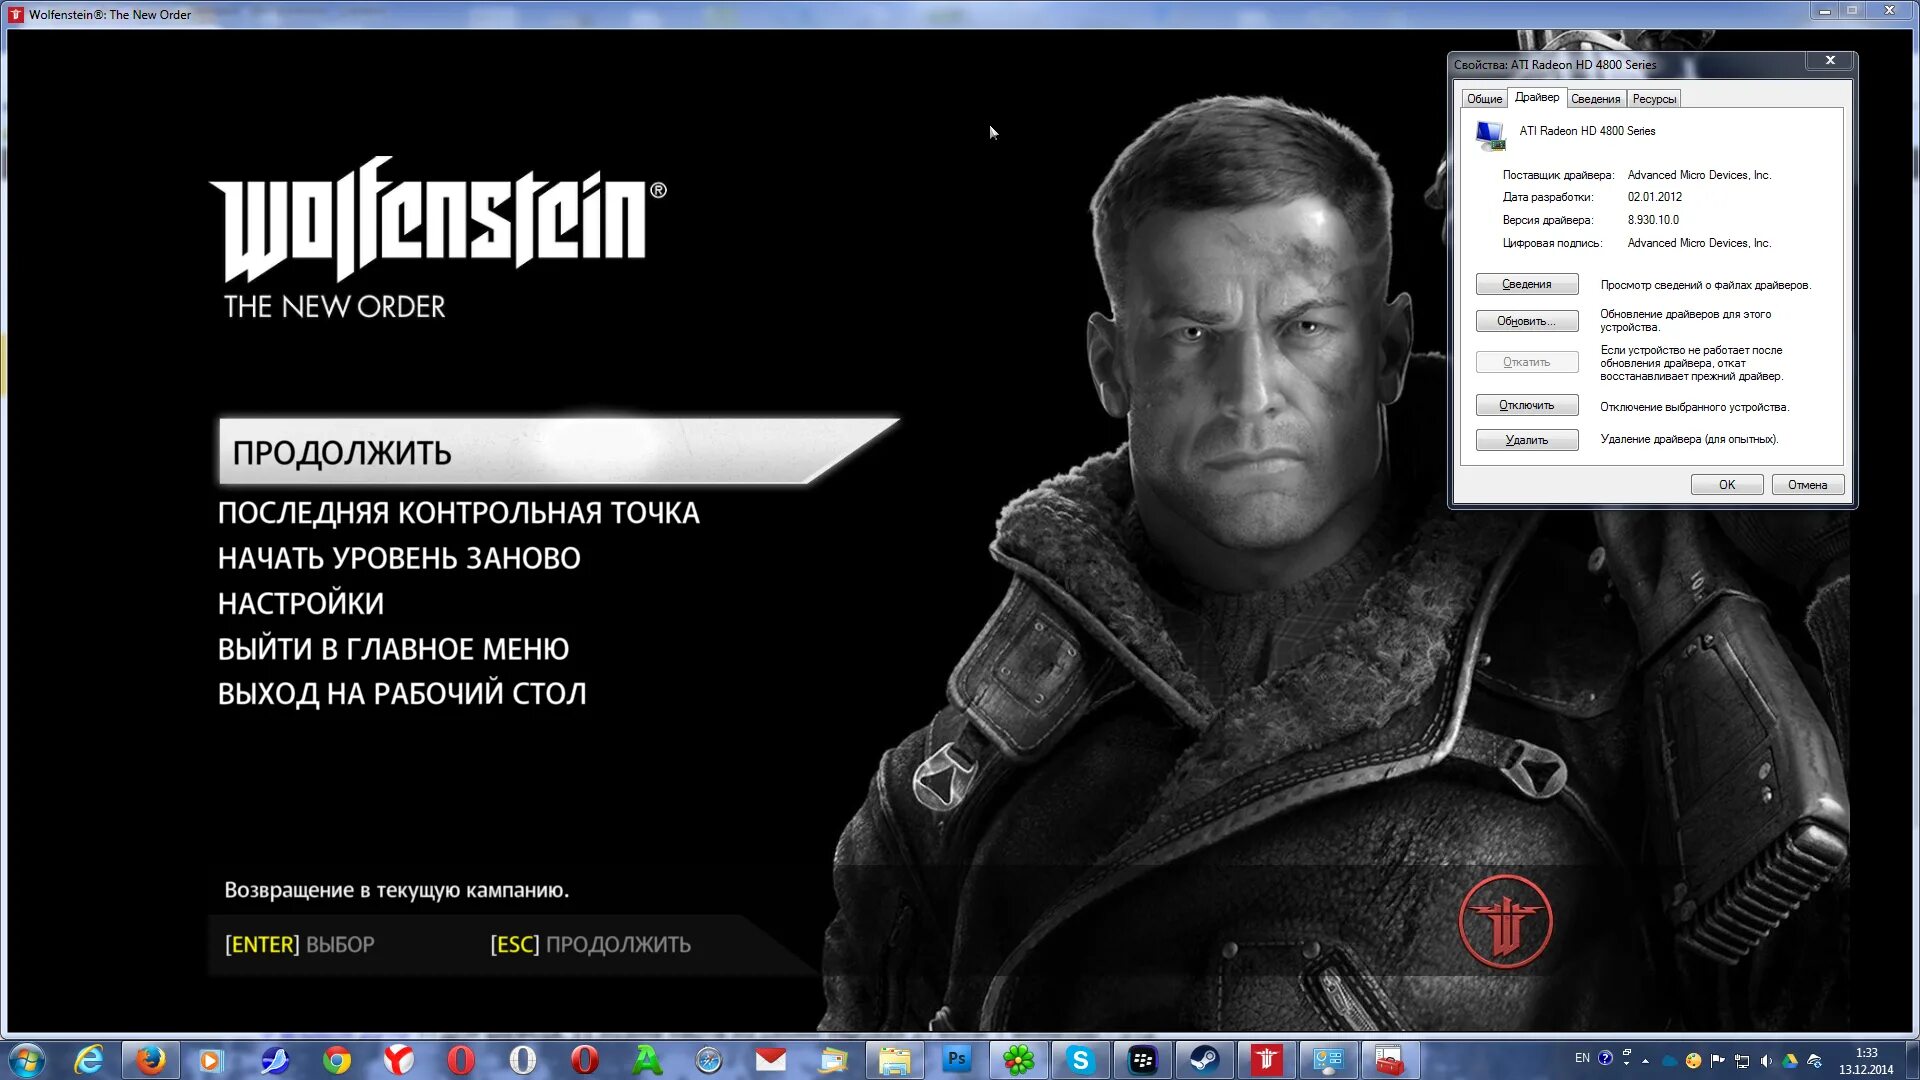Click Отмена in properties dialog

click(x=1808, y=485)
